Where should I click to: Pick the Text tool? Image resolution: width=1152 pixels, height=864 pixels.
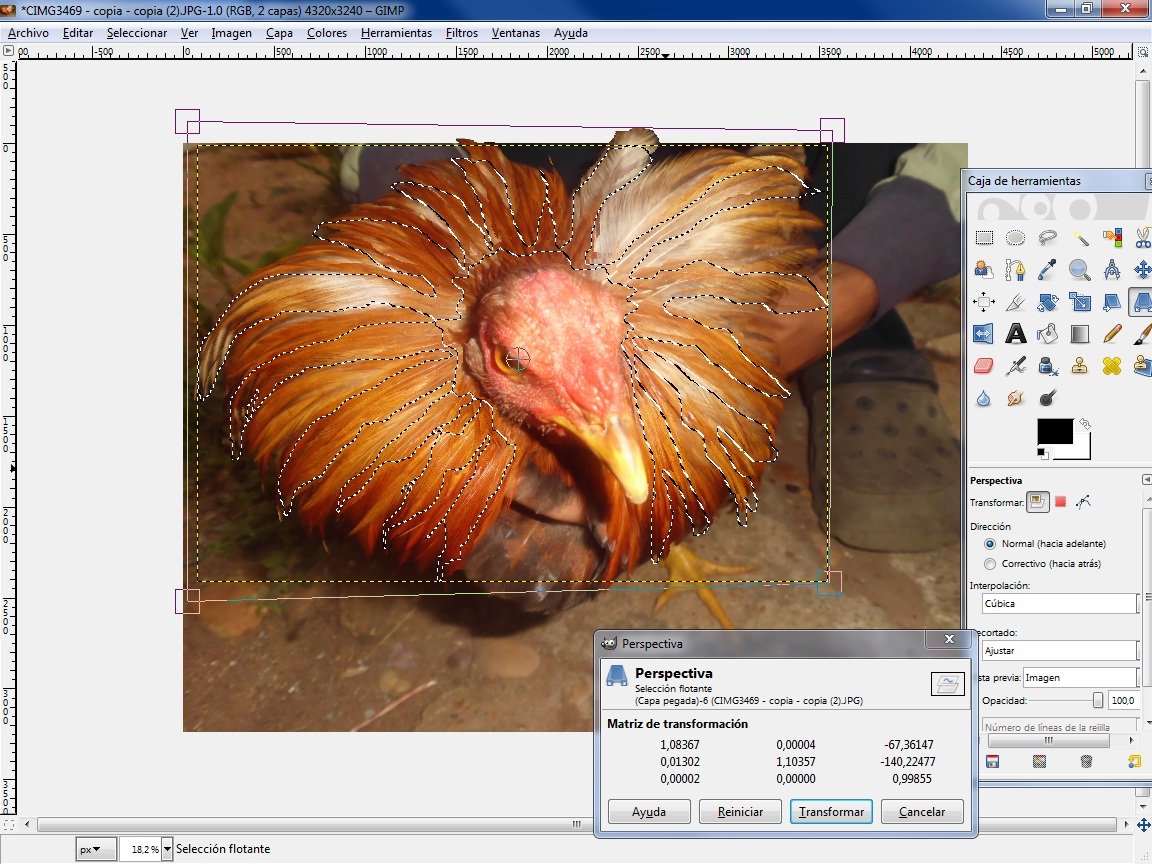click(x=1016, y=334)
